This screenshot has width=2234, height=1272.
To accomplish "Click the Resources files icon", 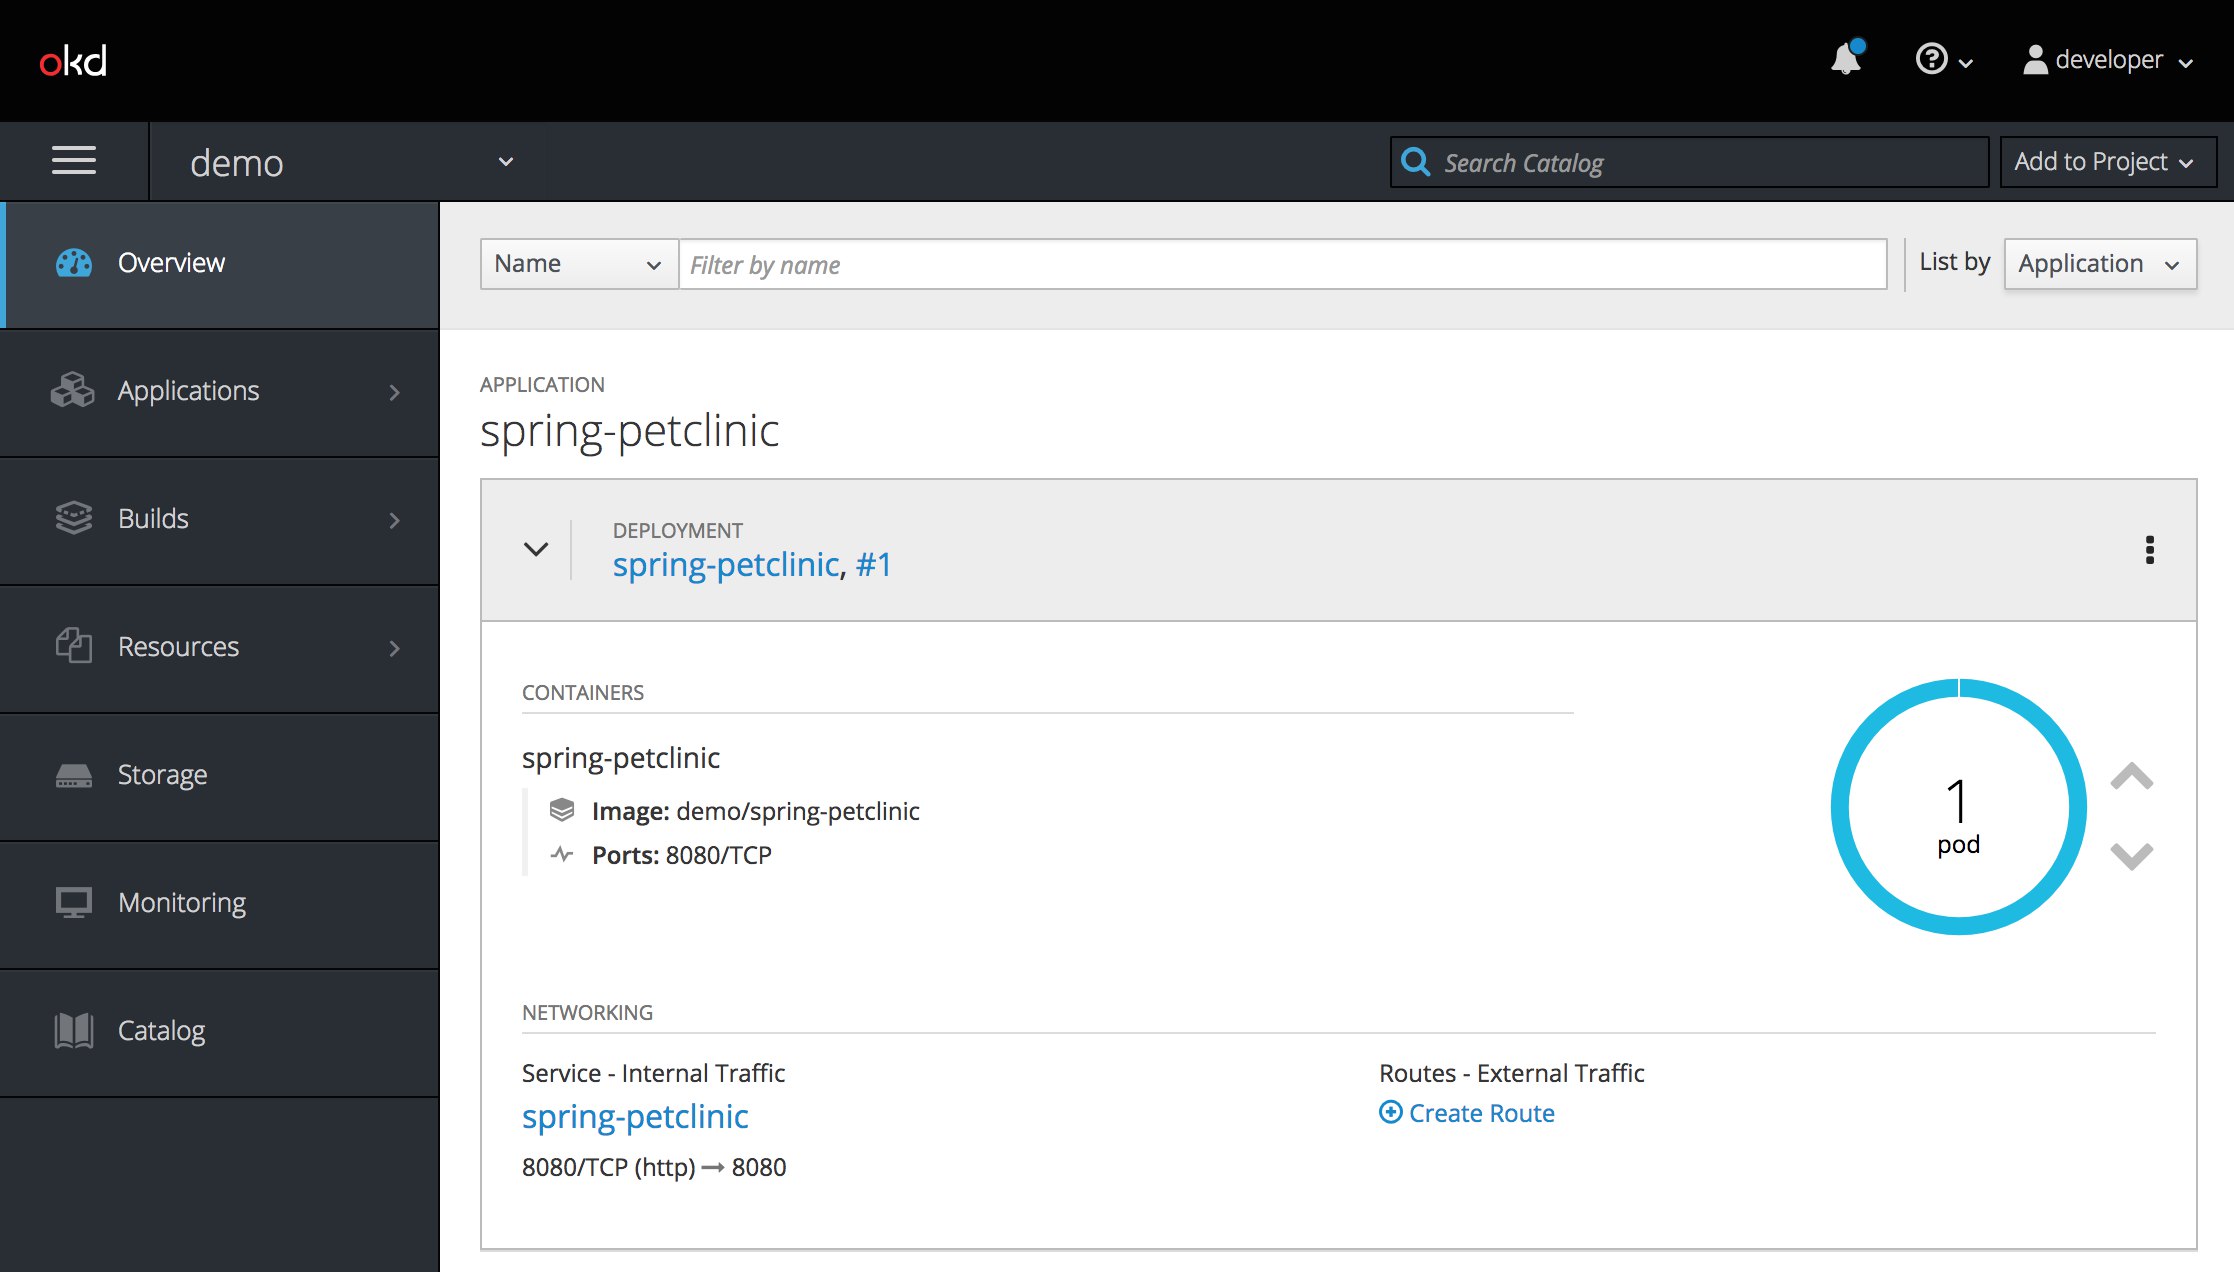I will coord(73,646).
